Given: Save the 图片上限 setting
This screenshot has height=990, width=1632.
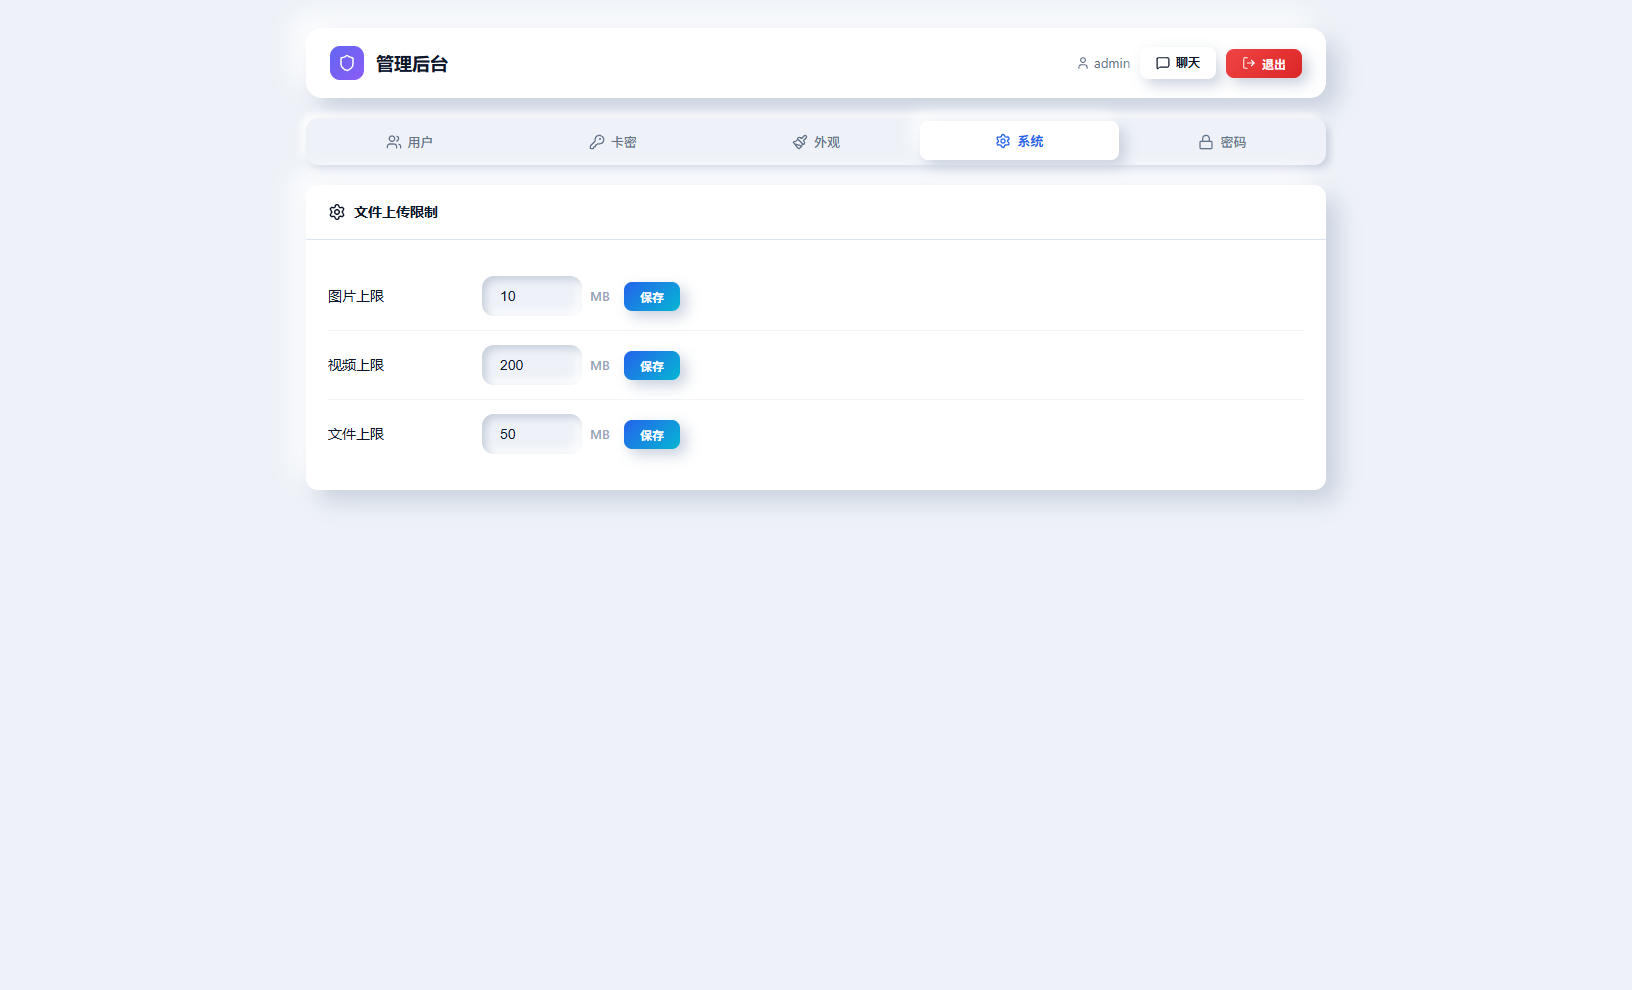Looking at the screenshot, I should (x=652, y=297).
